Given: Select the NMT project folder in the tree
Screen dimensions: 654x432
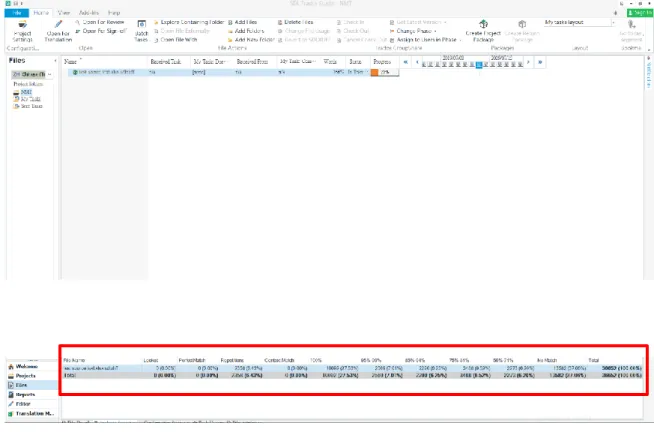Looking at the screenshot, I should [x=26, y=92].
